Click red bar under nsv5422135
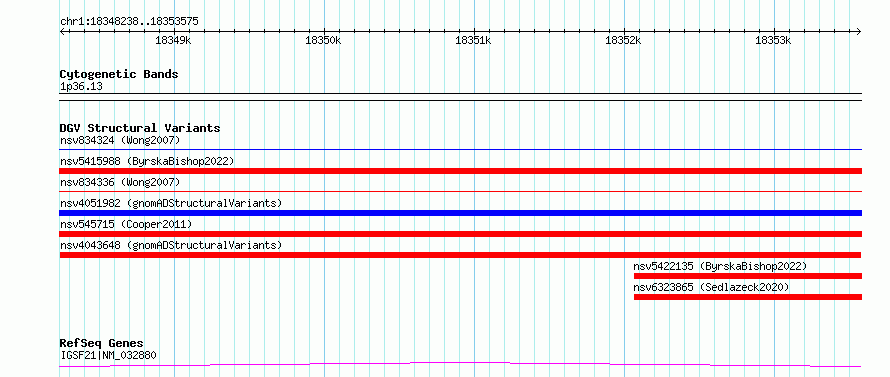The image size is (890, 377). [748, 276]
